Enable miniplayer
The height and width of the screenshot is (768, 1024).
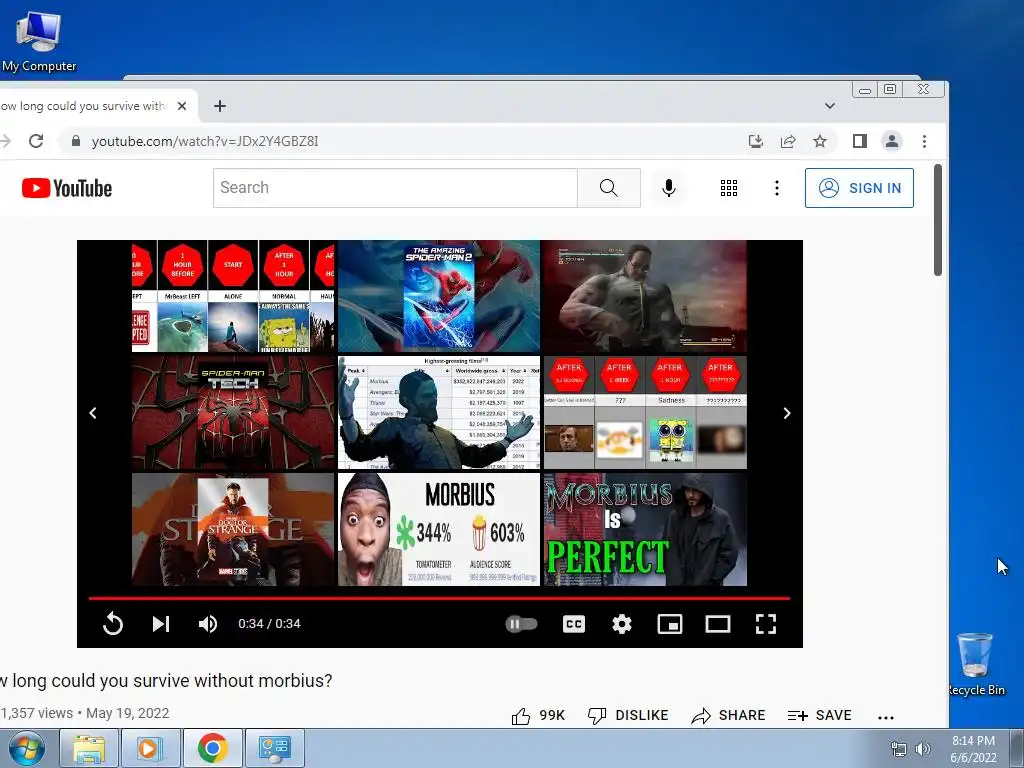tap(669, 624)
